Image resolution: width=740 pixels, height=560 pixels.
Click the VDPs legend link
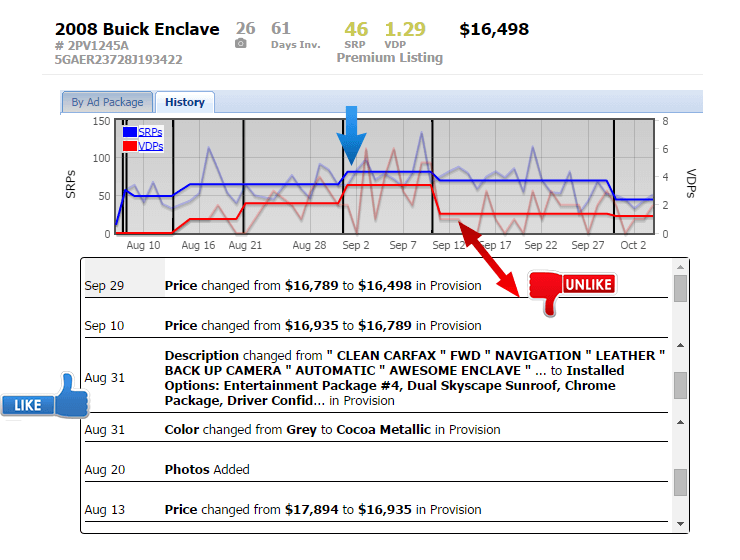point(151,146)
